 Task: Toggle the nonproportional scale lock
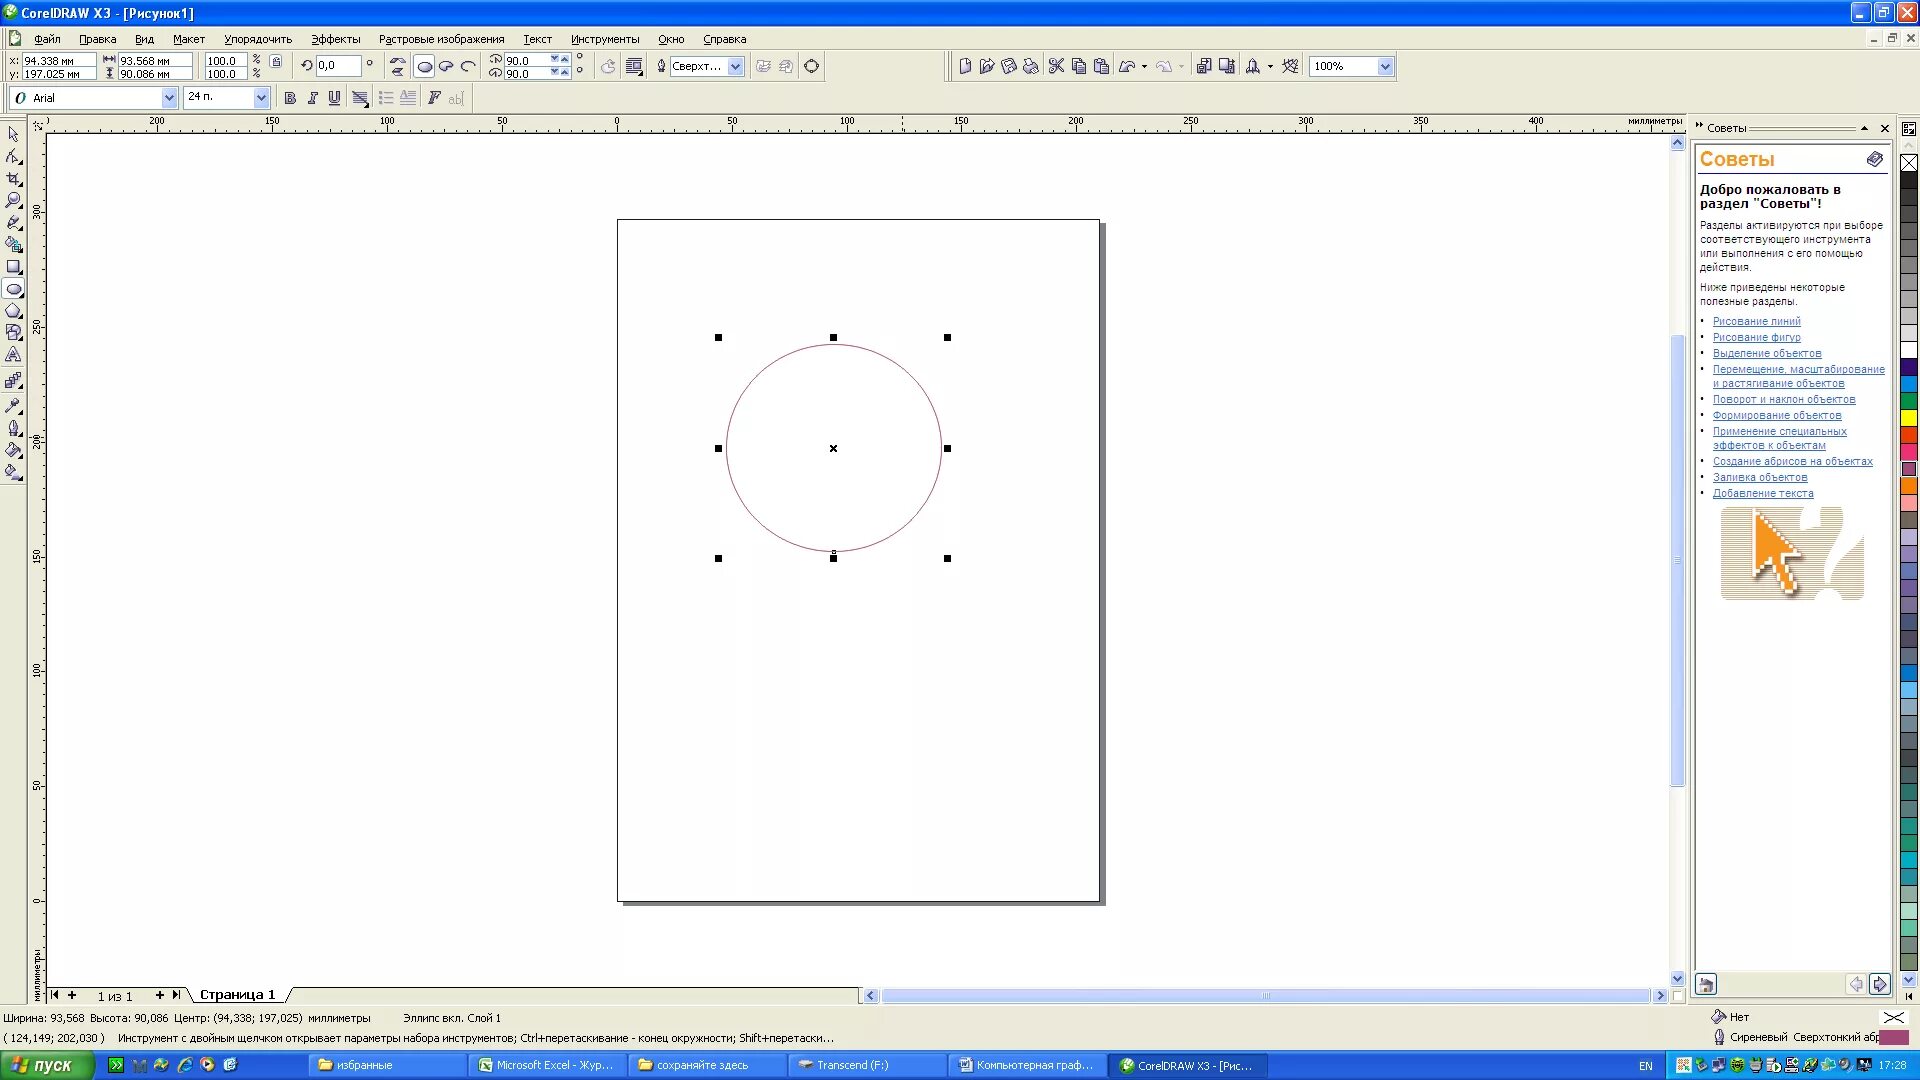[276, 62]
